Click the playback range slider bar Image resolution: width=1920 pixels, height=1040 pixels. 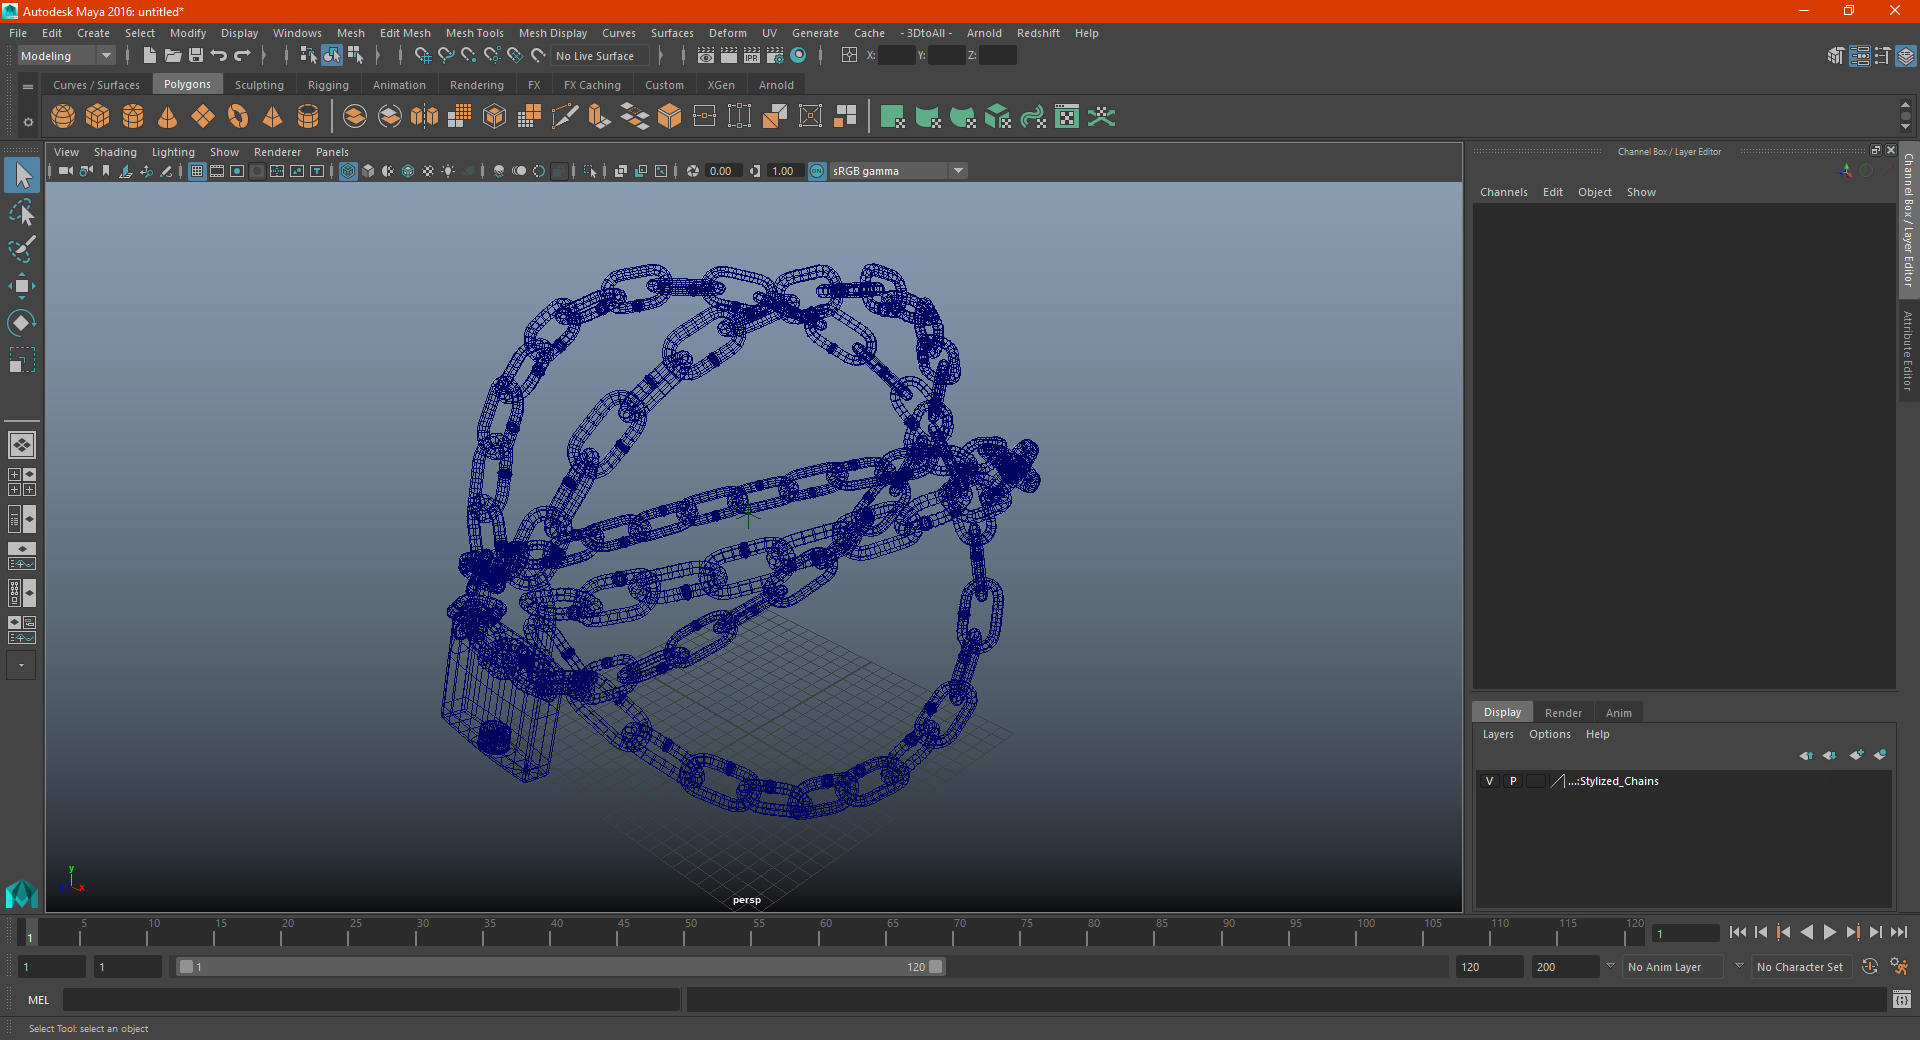click(x=560, y=967)
